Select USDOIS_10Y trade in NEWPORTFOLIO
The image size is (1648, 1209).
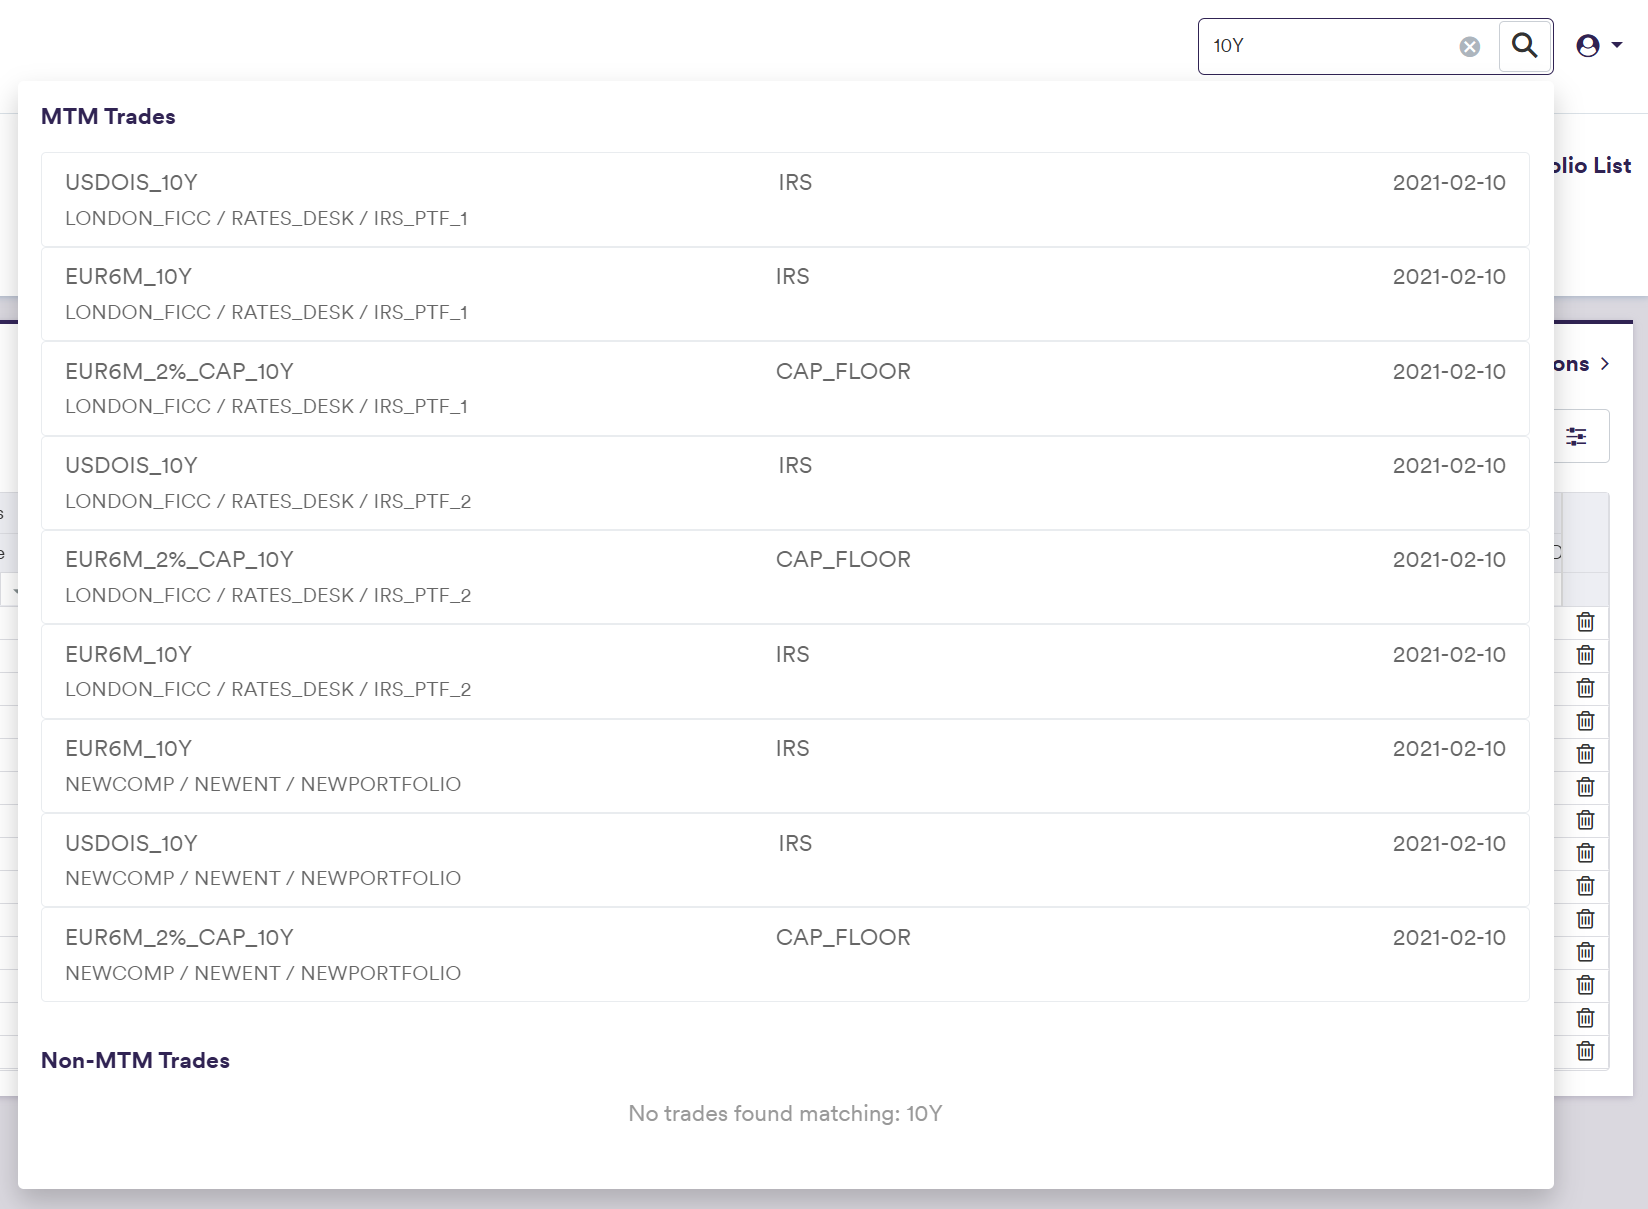(x=785, y=860)
